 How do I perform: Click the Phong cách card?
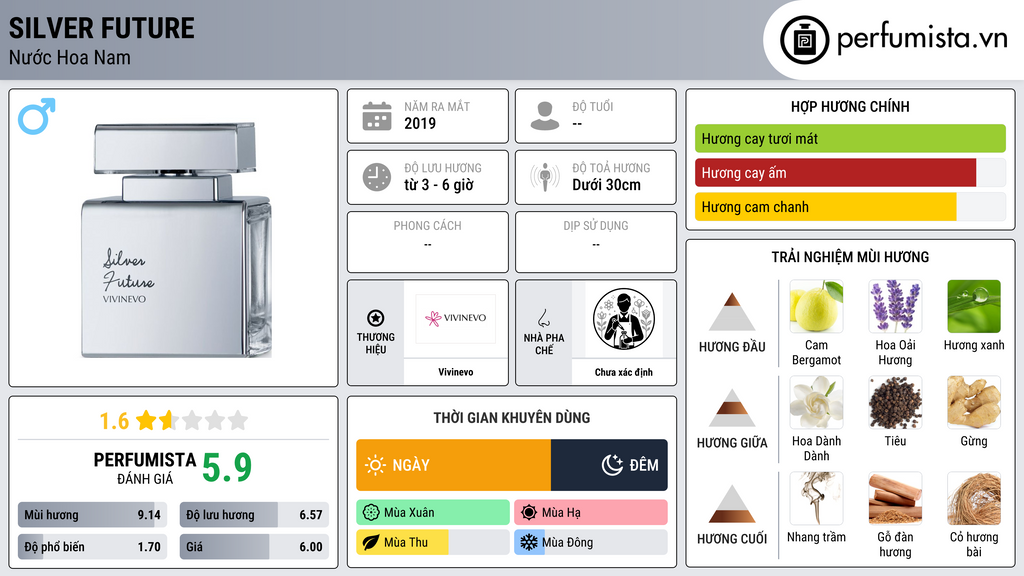(x=428, y=242)
